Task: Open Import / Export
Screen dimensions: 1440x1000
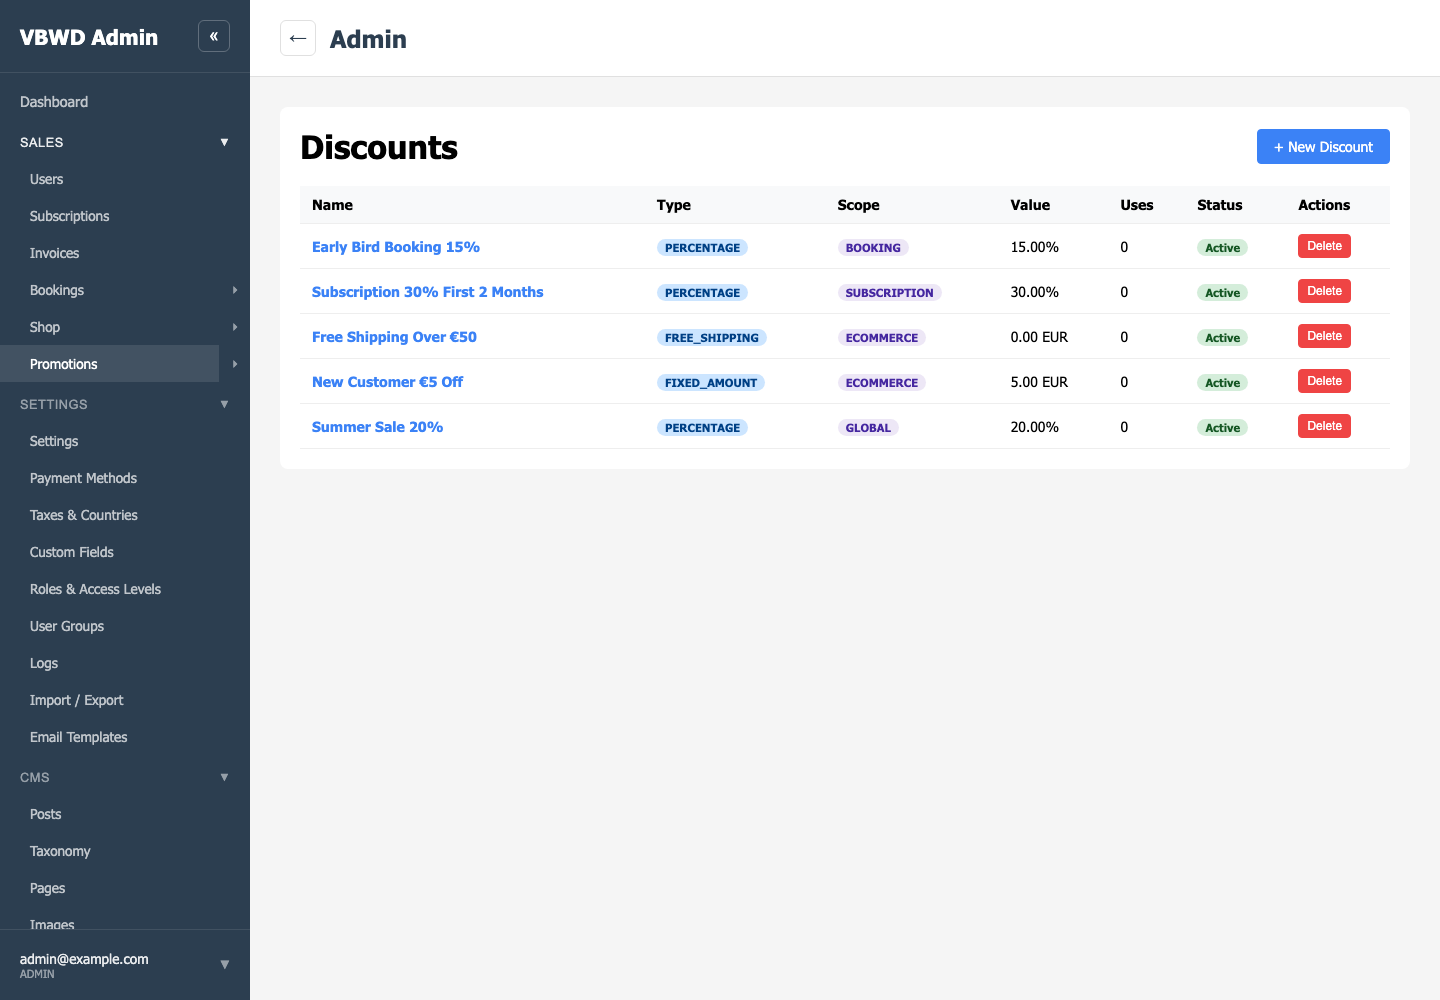Action: coord(77,700)
